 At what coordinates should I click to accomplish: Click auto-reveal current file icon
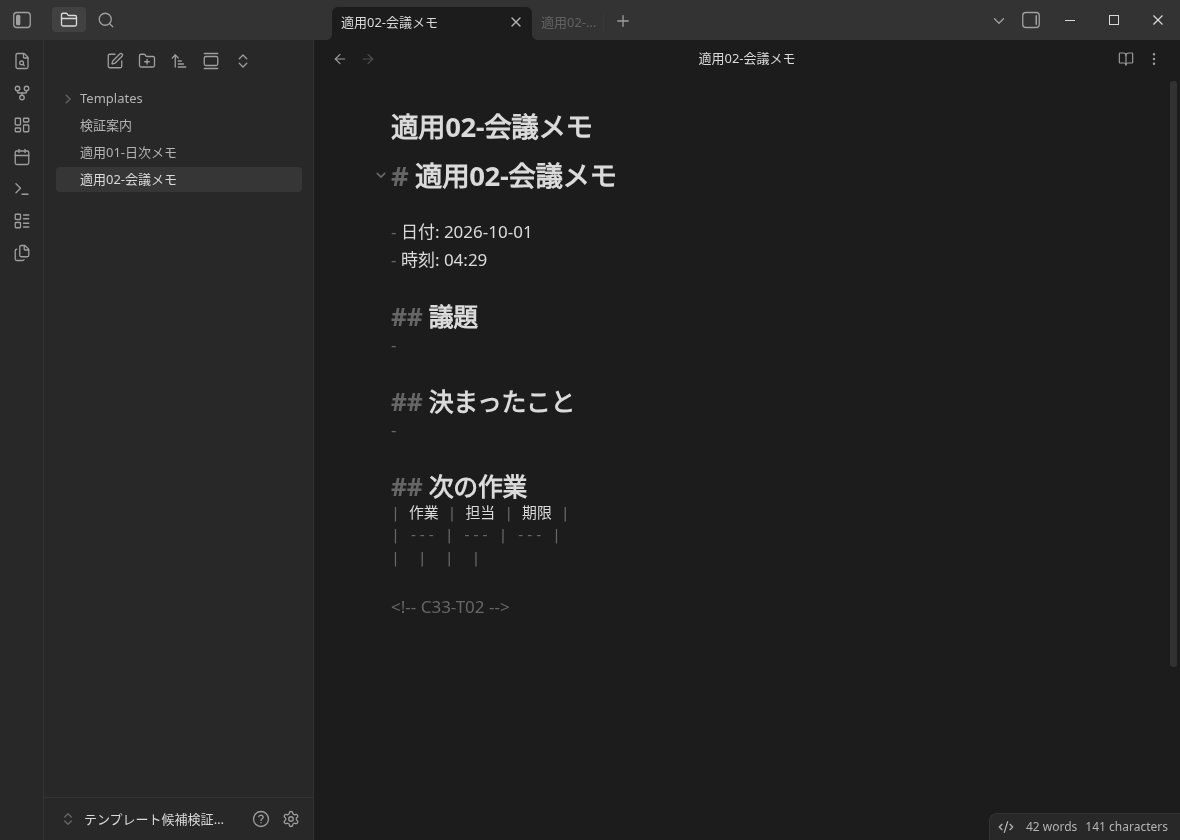(211, 61)
